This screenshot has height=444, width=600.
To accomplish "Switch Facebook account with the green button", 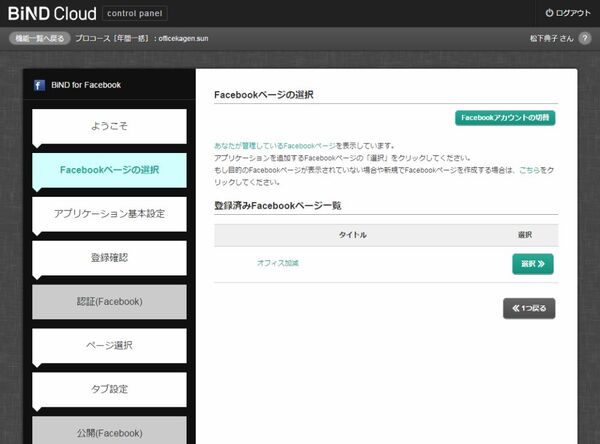I will tap(505, 118).
